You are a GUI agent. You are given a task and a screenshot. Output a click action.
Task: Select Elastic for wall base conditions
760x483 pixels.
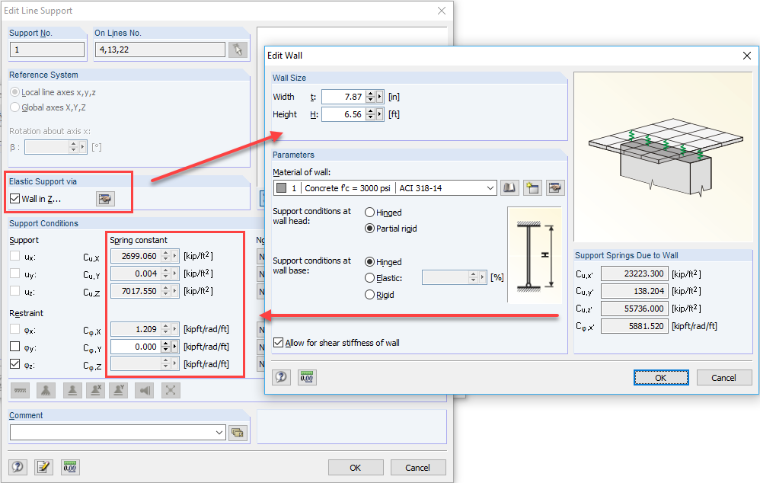370,278
